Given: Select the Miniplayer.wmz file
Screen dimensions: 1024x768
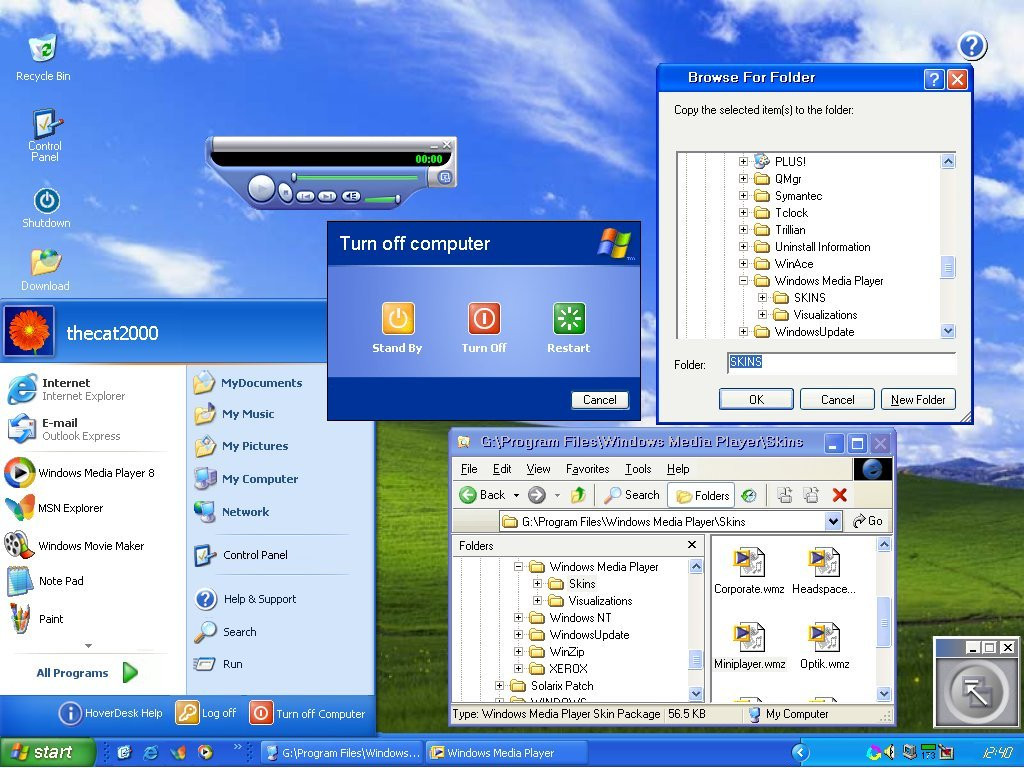Looking at the screenshot, I should [x=750, y=647].
